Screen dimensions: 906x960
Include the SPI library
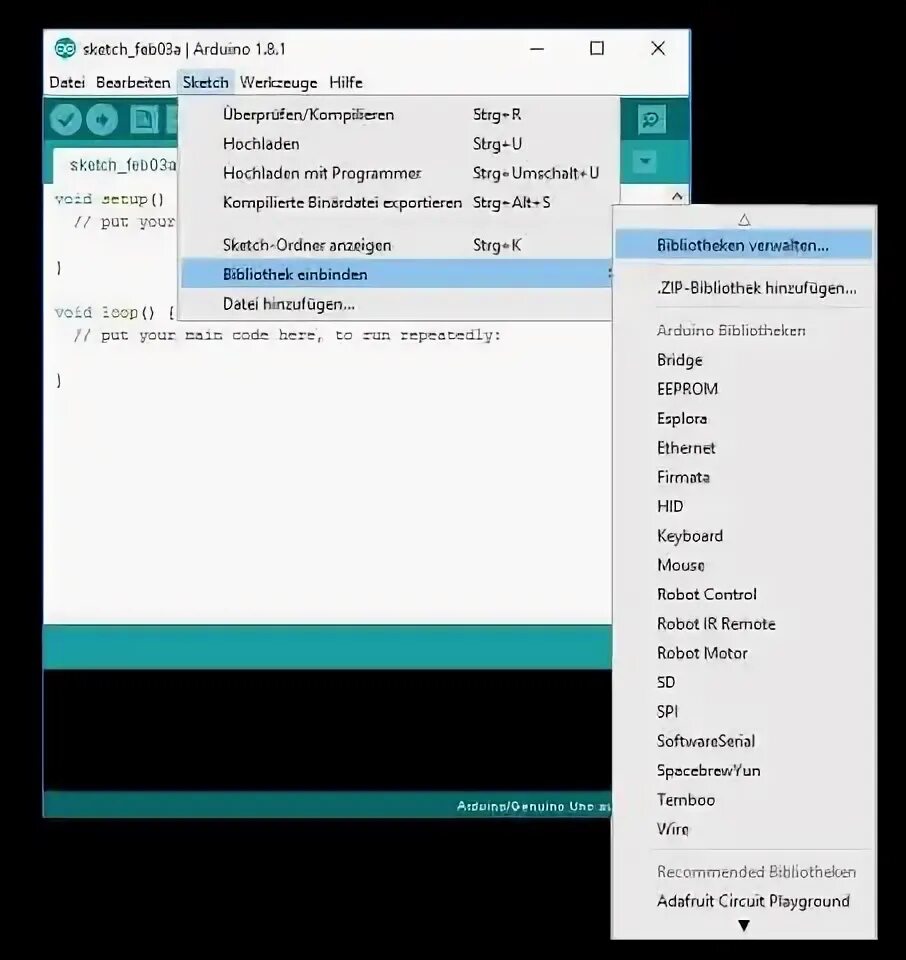point(743,711)
